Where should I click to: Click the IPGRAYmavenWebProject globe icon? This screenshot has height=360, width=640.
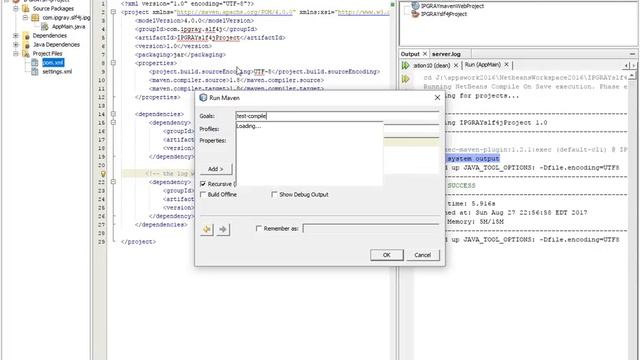[415, 6]
